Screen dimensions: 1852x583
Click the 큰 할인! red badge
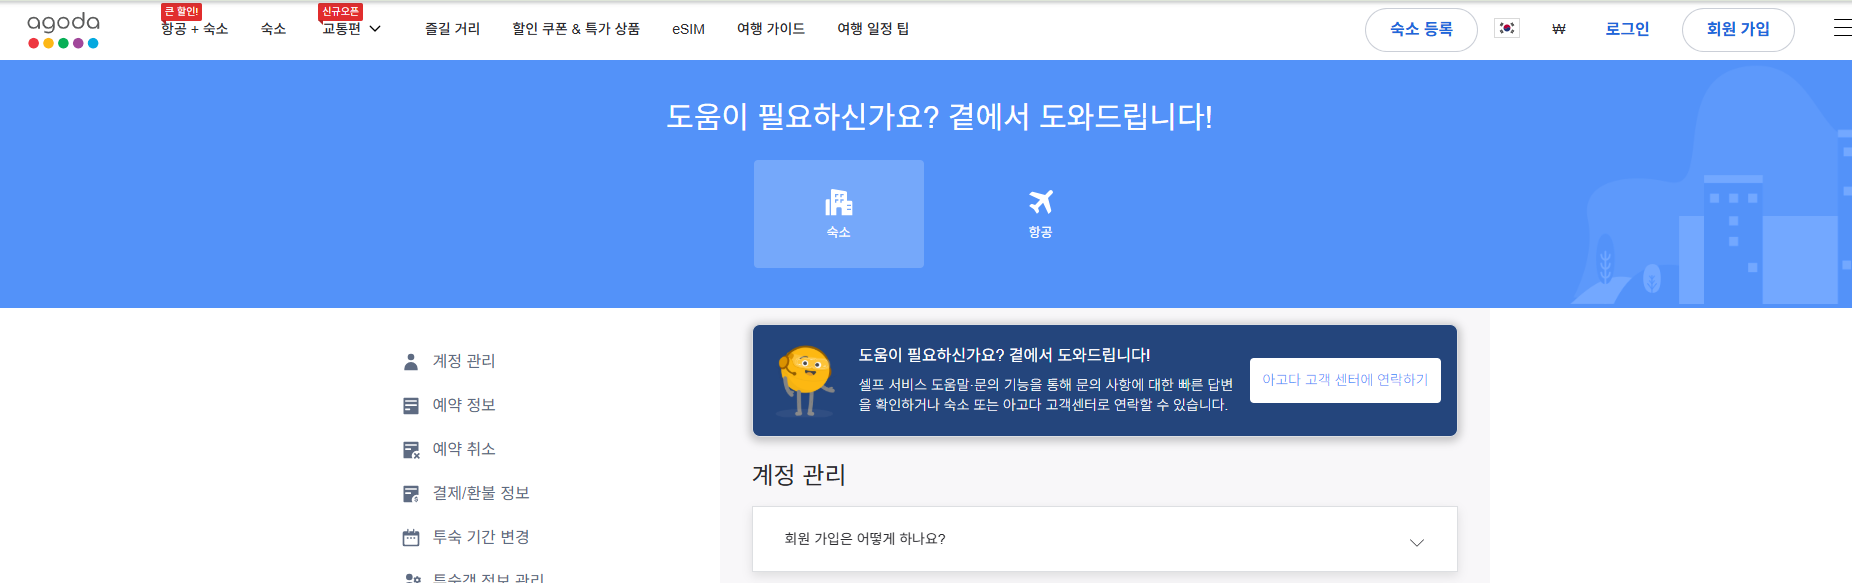(181, 12)
